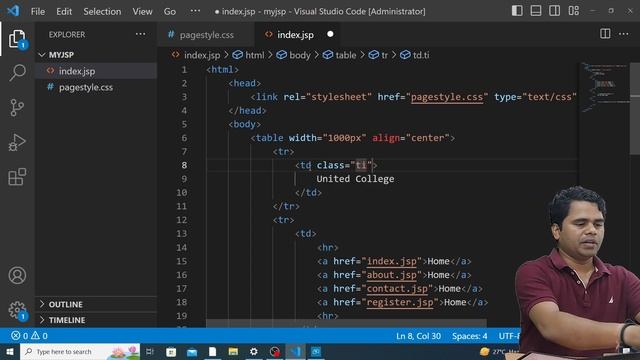Collapse the MYJSP folder section
Viewport: 640px width, 360px height.
96,55
